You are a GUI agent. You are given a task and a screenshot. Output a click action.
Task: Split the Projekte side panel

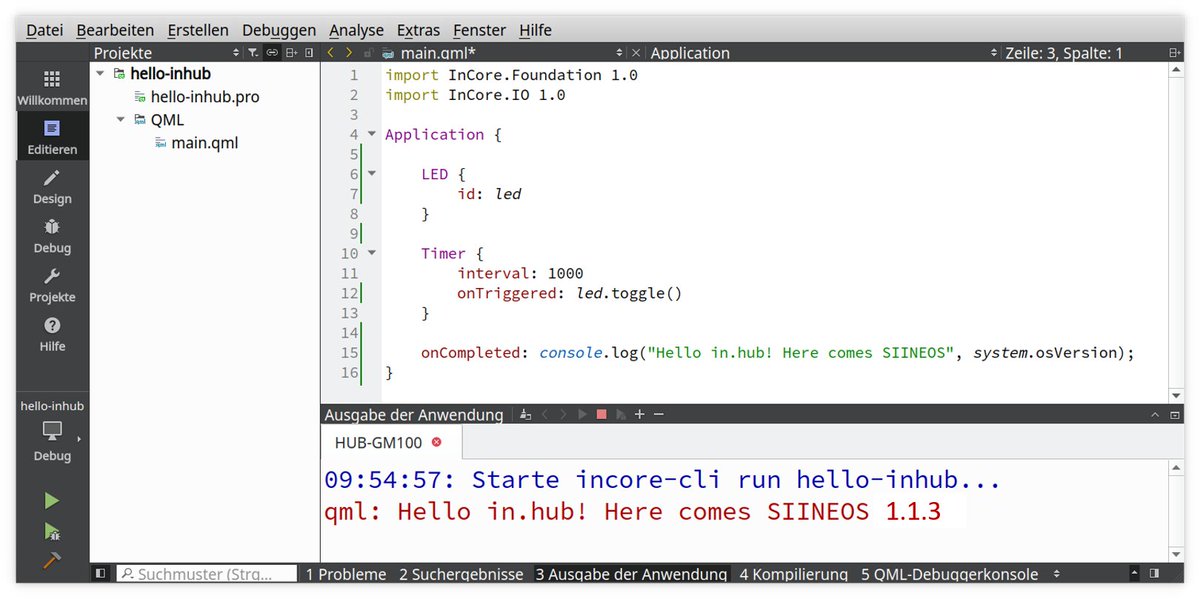(291, 53)
